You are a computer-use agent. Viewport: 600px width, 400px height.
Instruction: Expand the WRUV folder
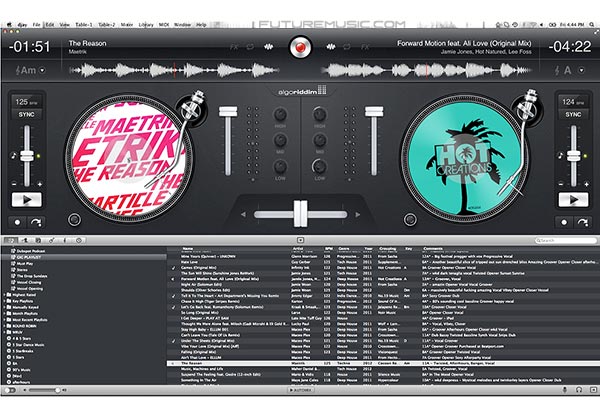point(5,332)
